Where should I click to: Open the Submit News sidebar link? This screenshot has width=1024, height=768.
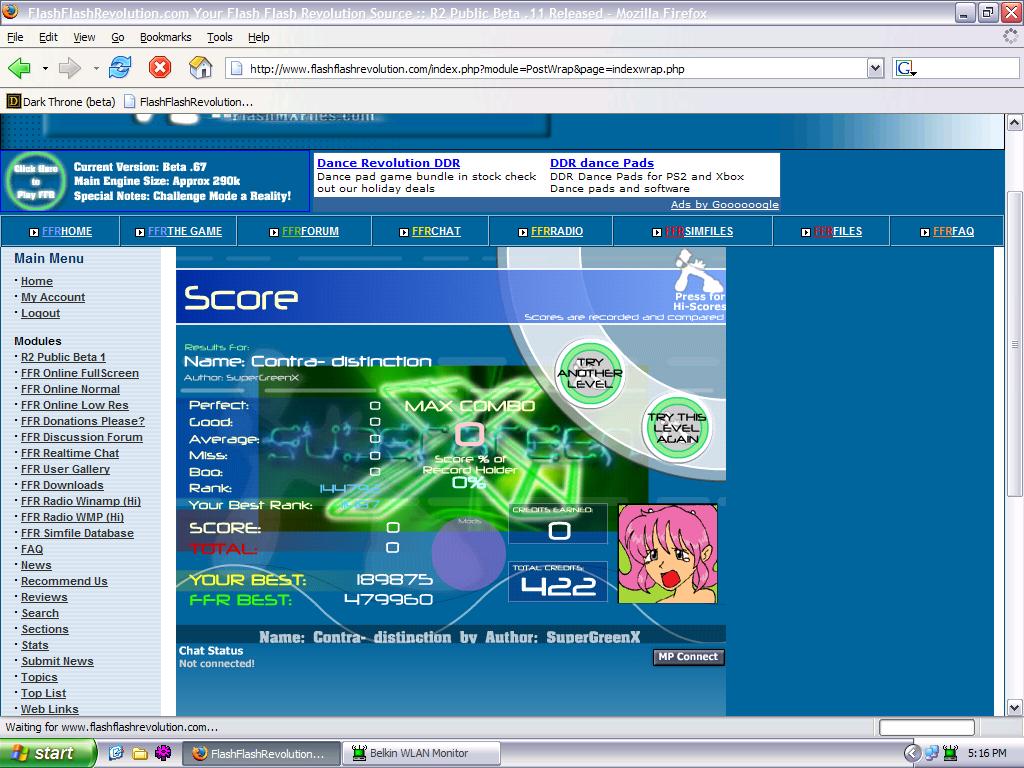57,661
